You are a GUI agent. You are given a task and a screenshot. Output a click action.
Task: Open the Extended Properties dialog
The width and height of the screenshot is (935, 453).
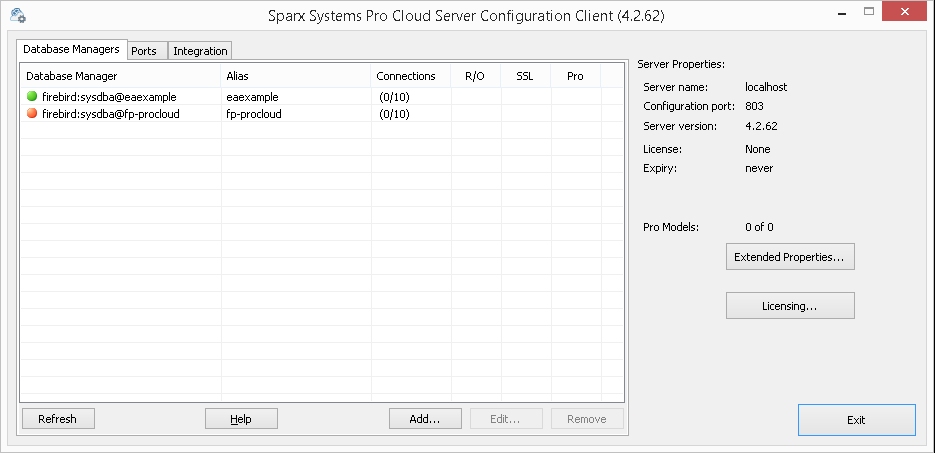tap(789, 257)
